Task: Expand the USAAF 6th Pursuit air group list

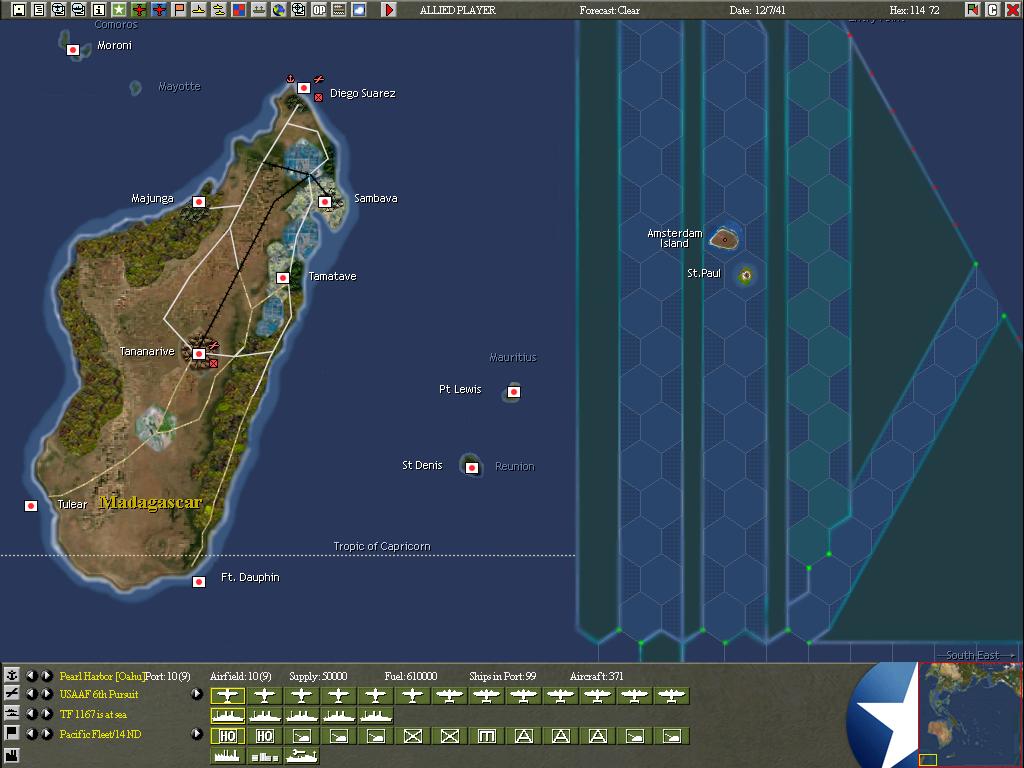Action: click(197, 694)
